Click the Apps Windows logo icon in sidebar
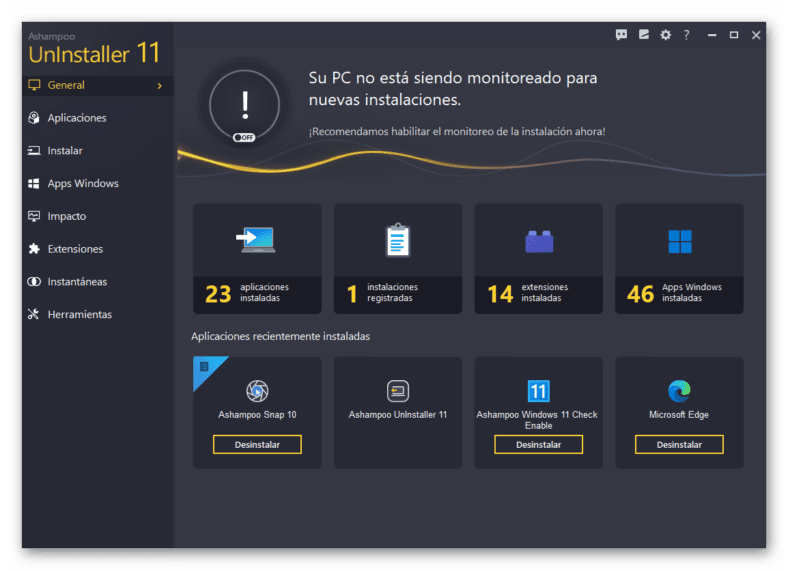 point(34,183)
